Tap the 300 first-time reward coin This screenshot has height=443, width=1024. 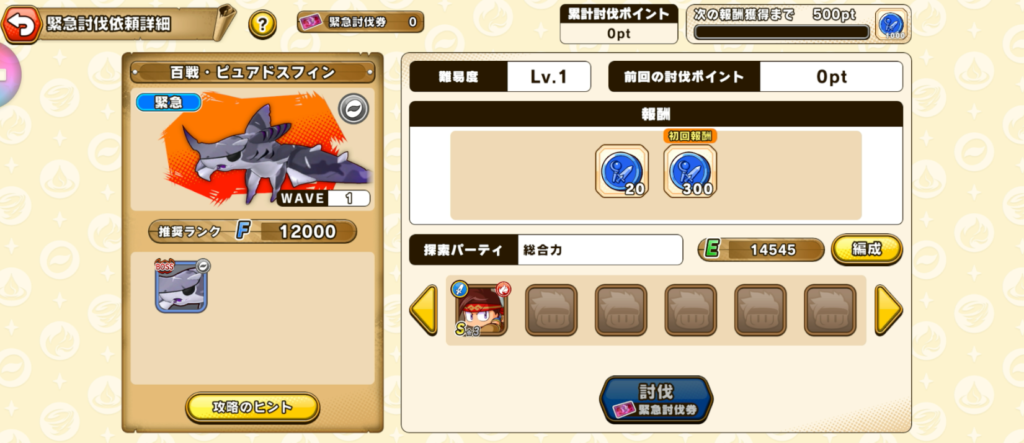690,171
